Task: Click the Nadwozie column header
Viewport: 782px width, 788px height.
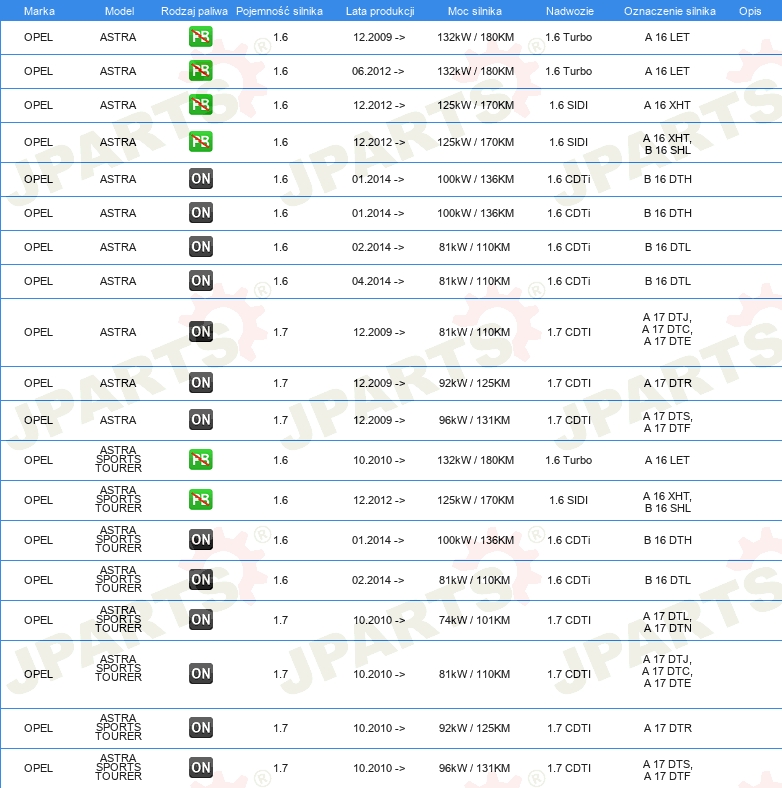Action: (570, 11)
